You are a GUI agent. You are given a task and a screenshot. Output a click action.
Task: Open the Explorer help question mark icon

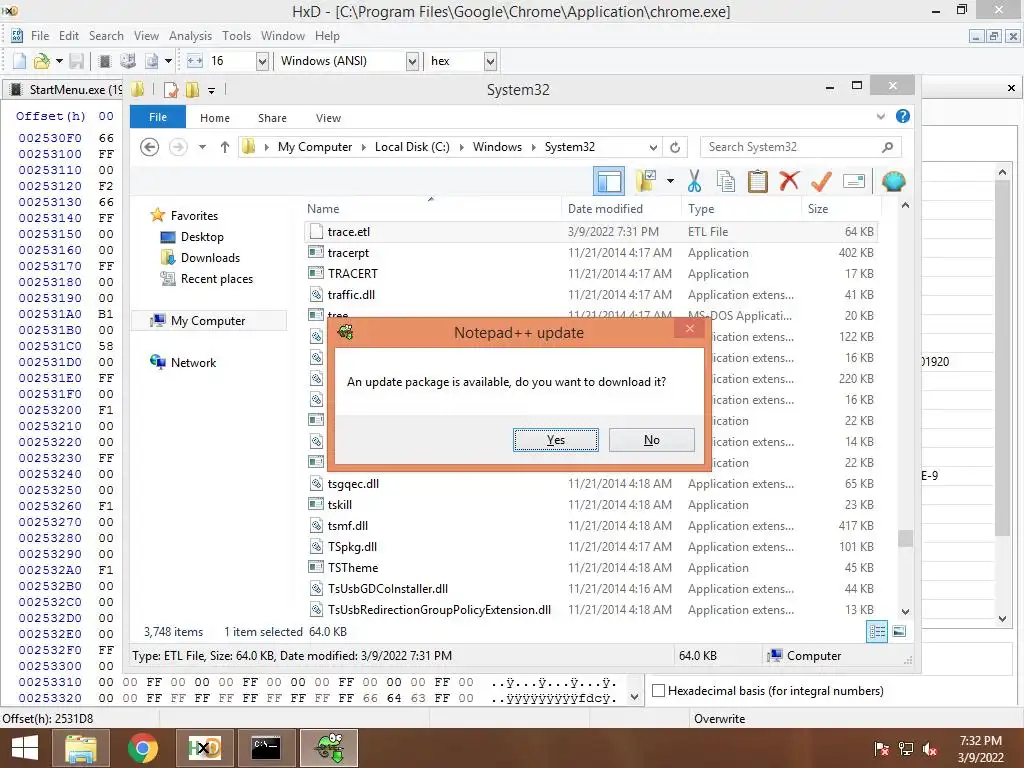coord(903,116)
